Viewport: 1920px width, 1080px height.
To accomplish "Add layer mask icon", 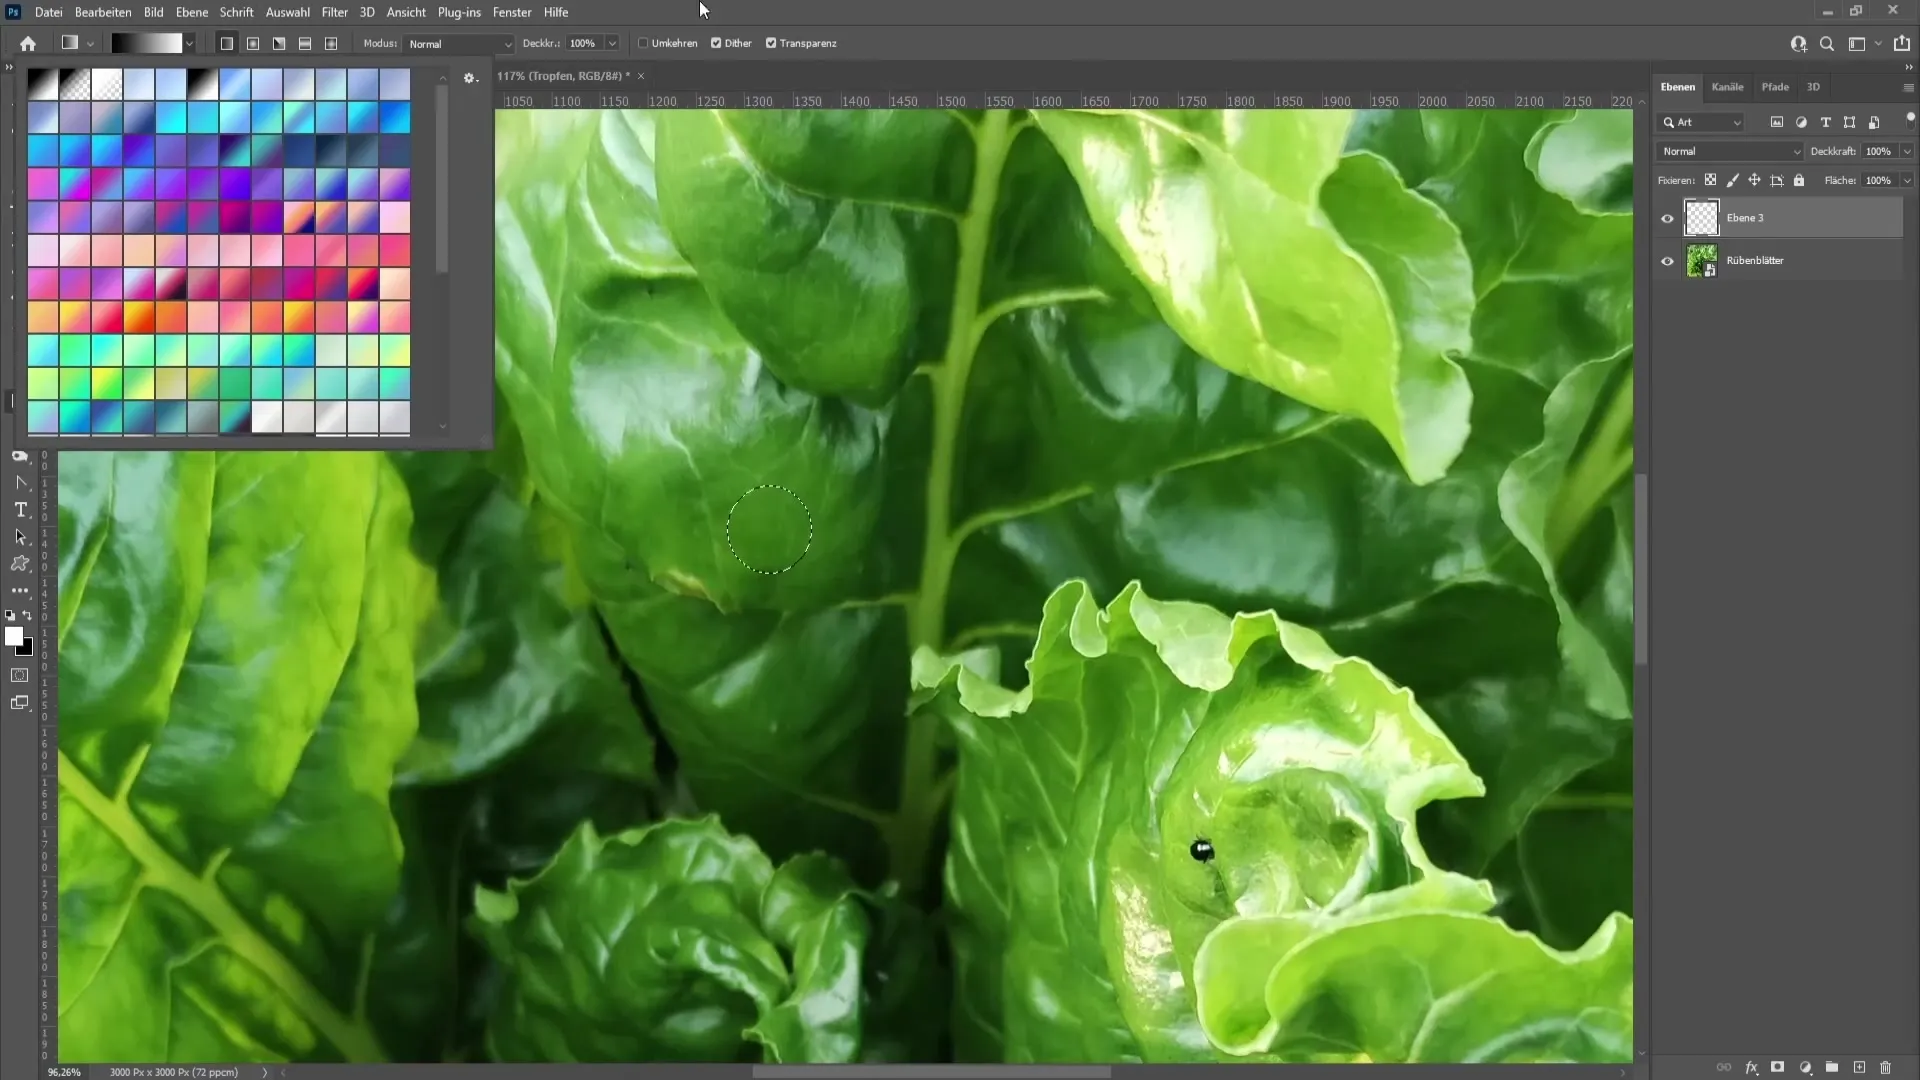I will (x=1777, y=1067).
